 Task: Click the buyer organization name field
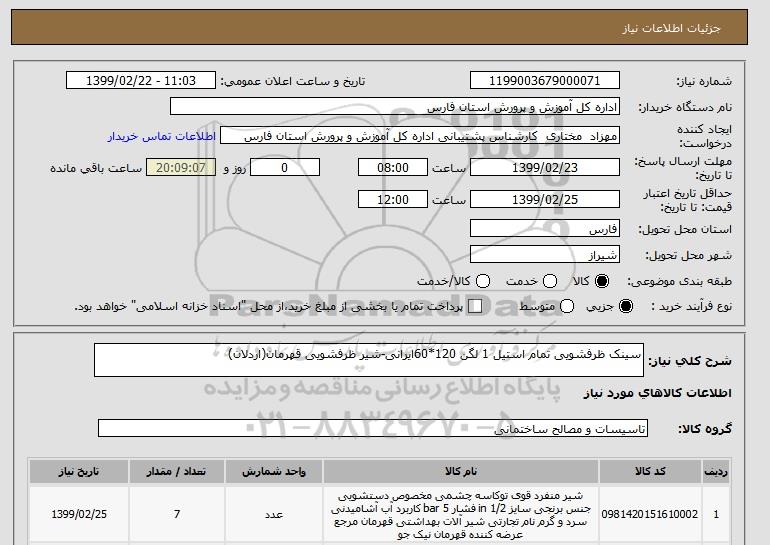click(x=395, y=107)
